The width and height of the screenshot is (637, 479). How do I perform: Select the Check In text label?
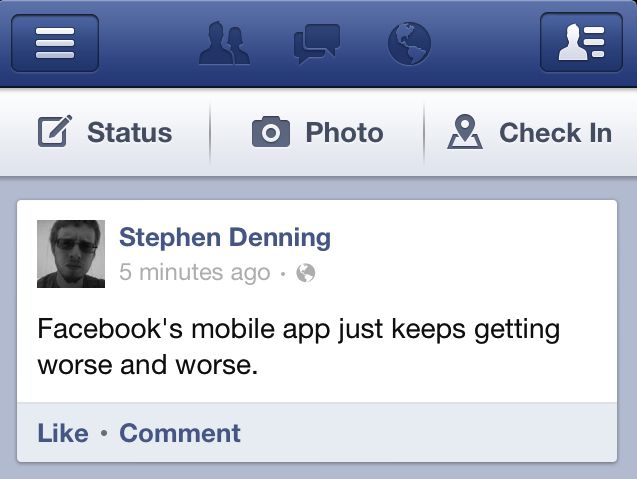click(555, 133)
